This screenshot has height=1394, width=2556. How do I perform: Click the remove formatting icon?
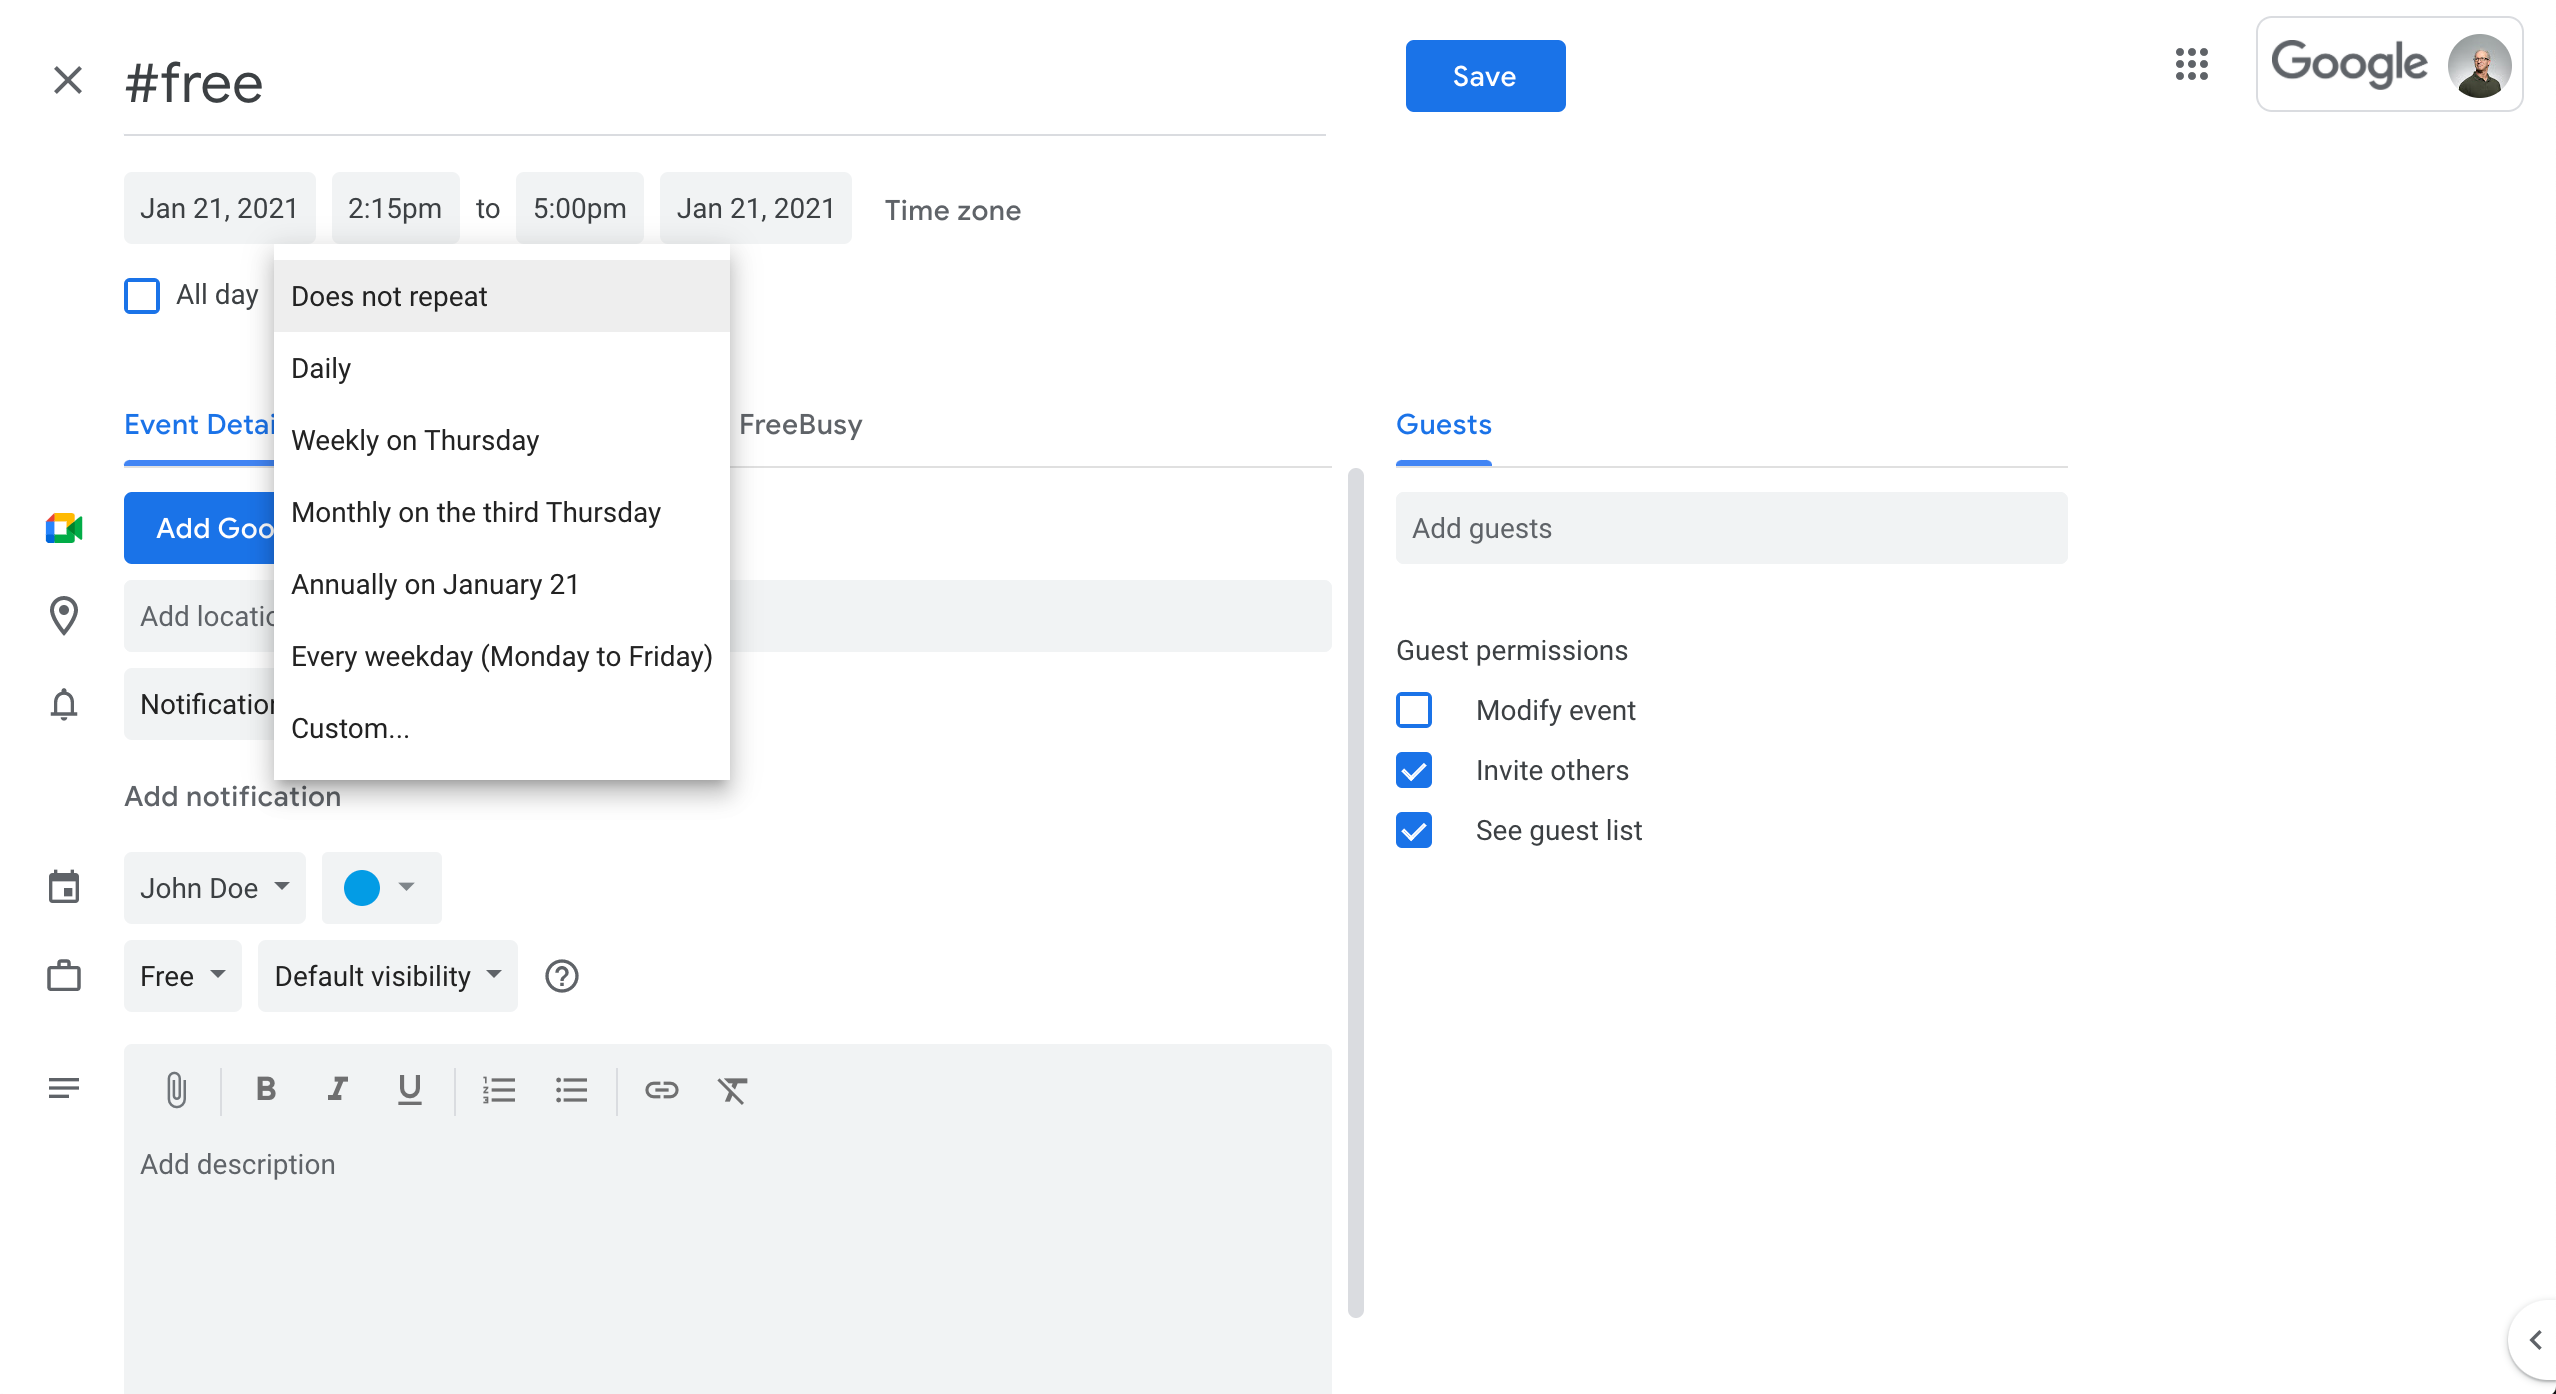(x=732, y=1089)
